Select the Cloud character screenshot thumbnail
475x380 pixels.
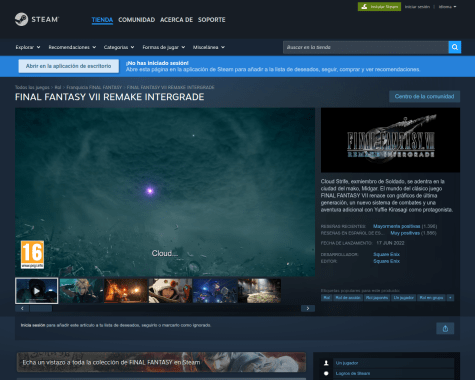click(81, 291)
